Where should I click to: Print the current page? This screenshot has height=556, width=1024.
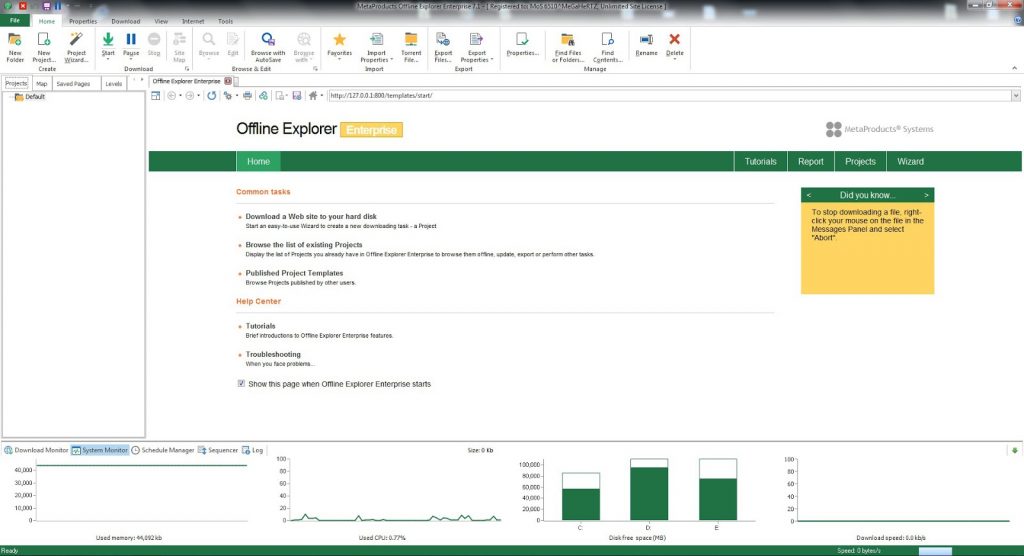coord(247,95)
